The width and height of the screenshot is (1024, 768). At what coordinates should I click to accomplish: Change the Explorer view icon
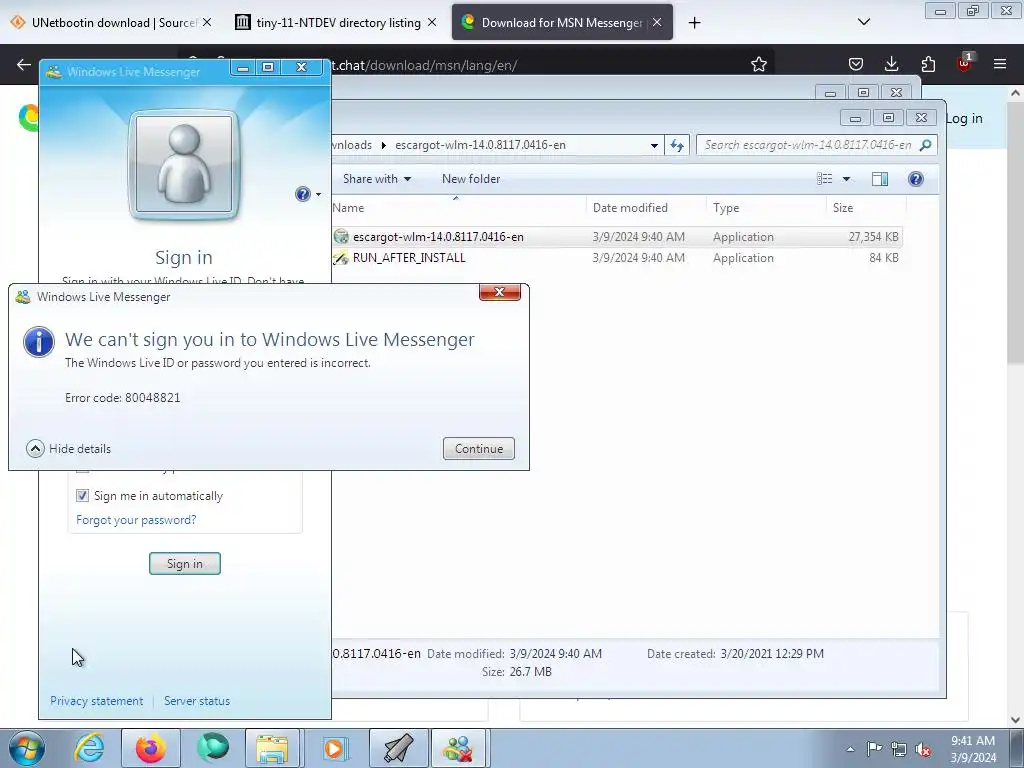(825, 179)
